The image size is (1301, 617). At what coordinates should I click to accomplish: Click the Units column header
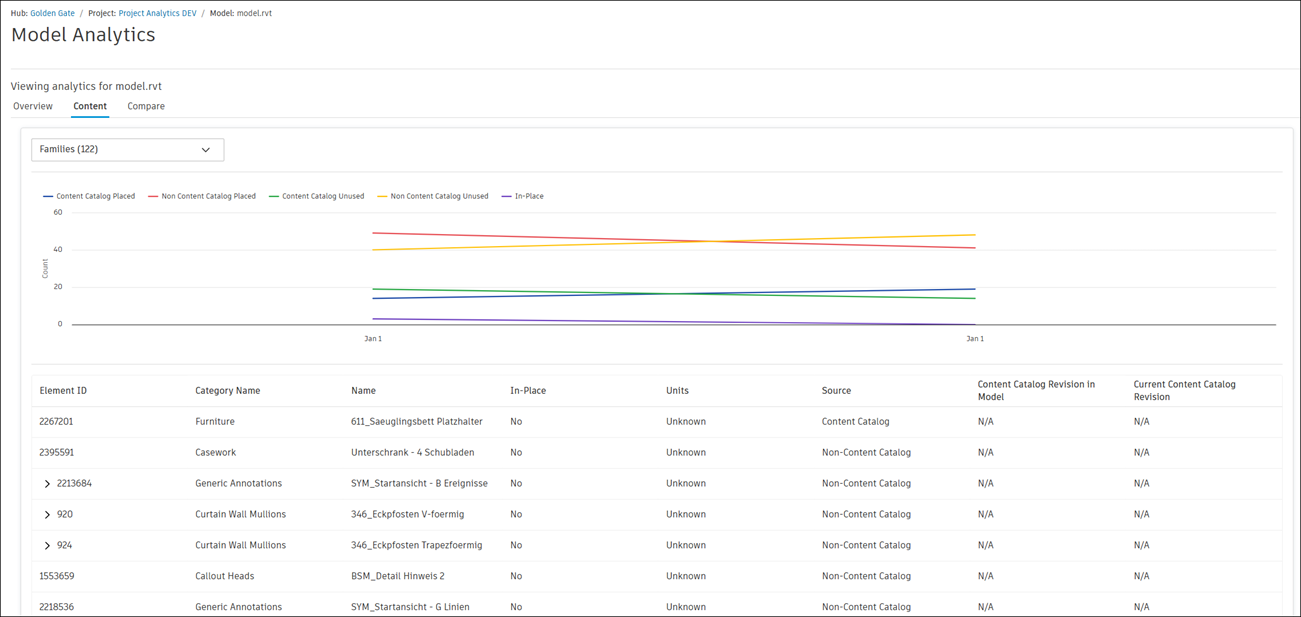click(x=677, y=391)
